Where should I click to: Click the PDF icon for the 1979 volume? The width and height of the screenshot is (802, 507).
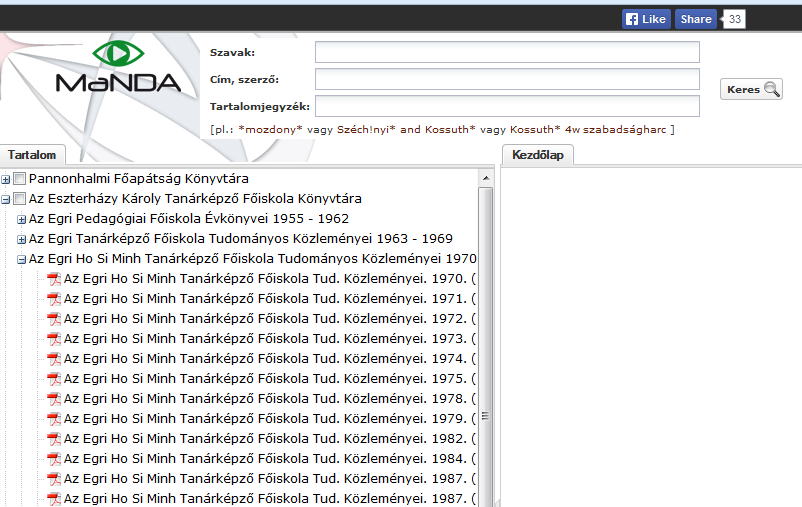tap(54, 418)
